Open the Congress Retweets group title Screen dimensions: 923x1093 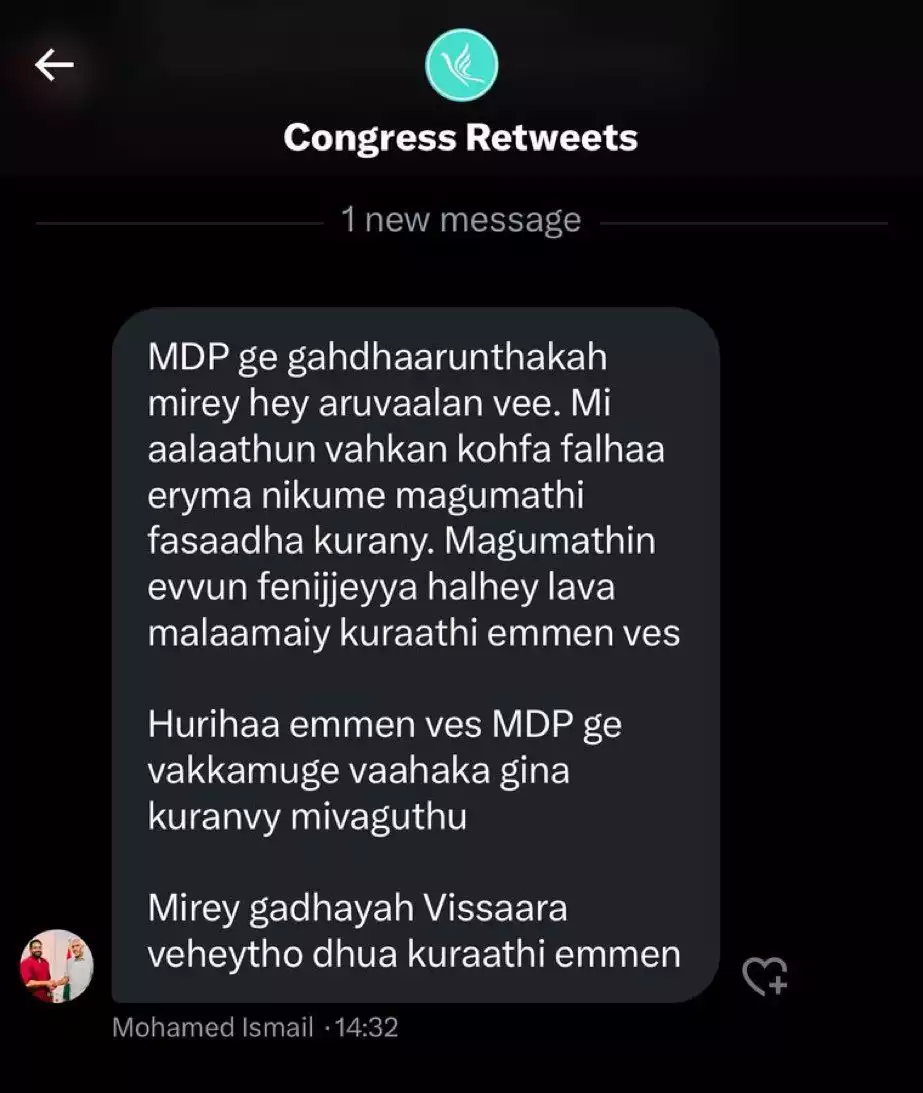point(461,137)
